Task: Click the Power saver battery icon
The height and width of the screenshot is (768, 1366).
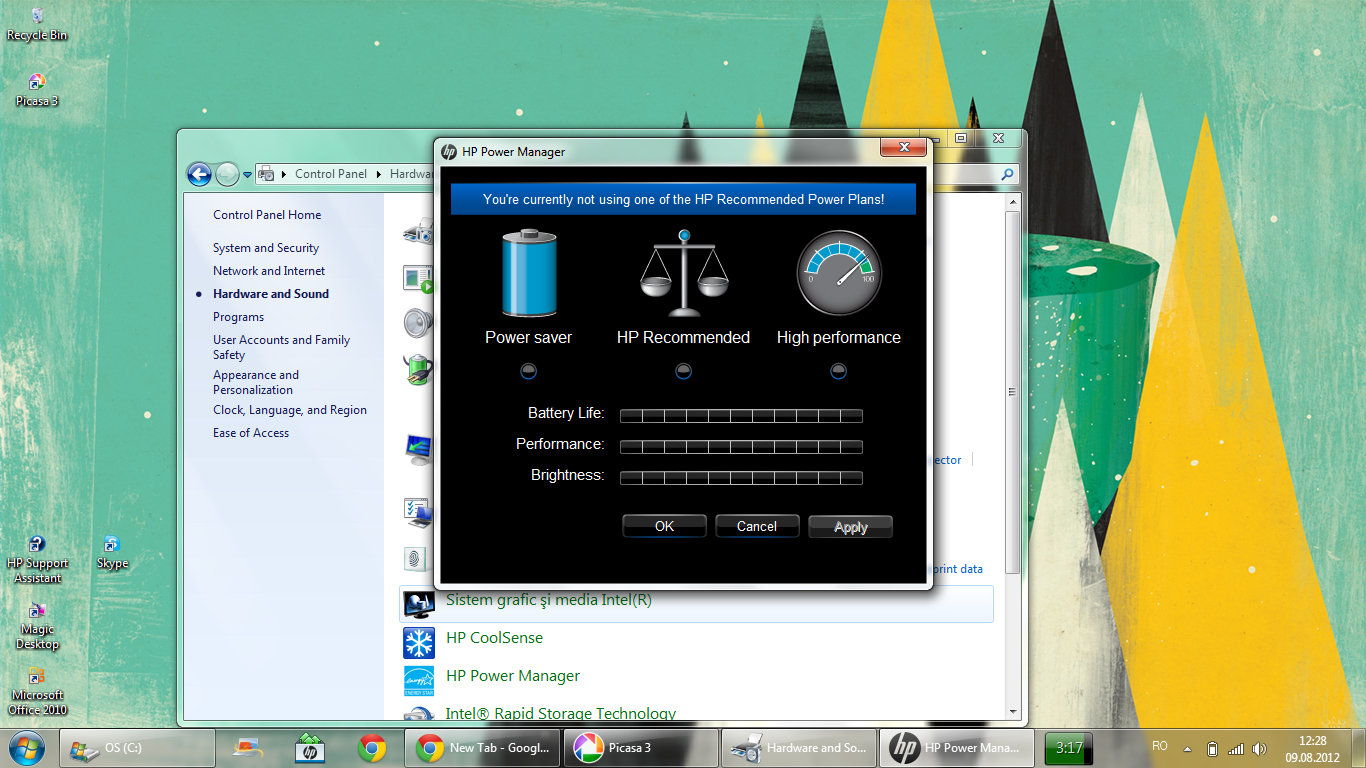Action: 529,274
